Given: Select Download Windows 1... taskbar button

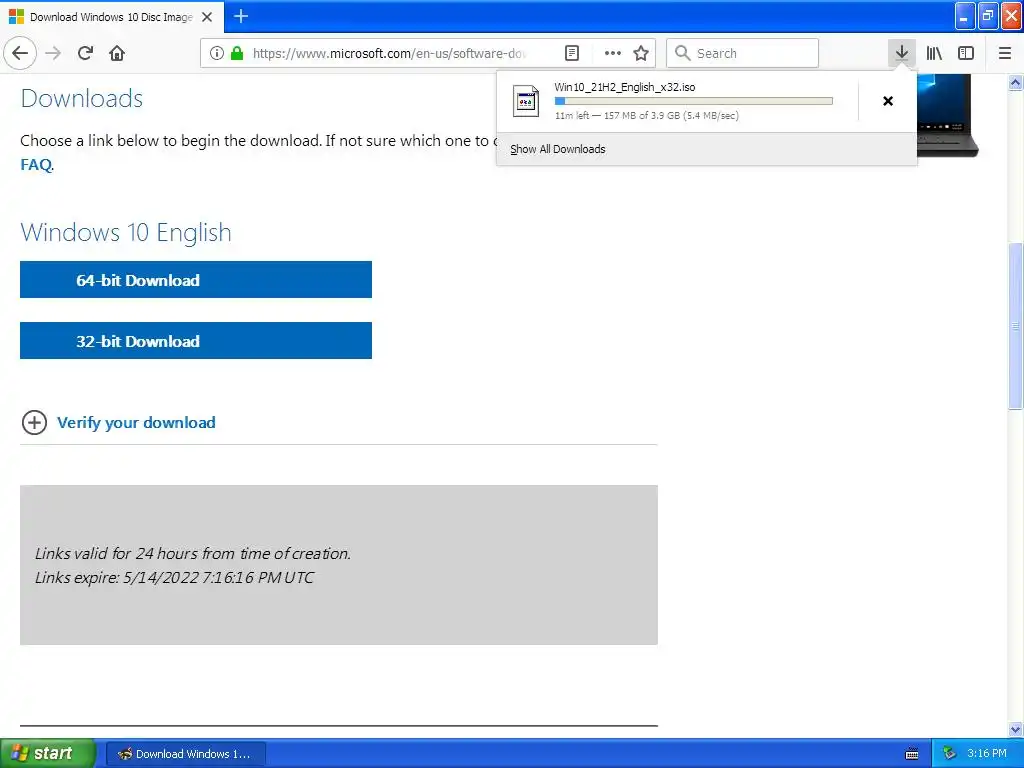Looking at the screenshot, I should click(x=185, y=754).
